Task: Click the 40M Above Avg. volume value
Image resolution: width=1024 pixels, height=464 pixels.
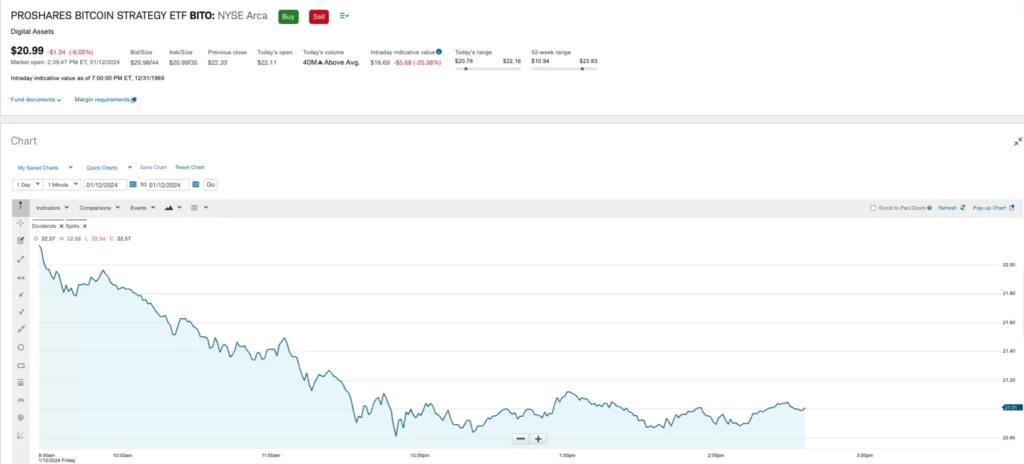Action: [x=331, y=63]
